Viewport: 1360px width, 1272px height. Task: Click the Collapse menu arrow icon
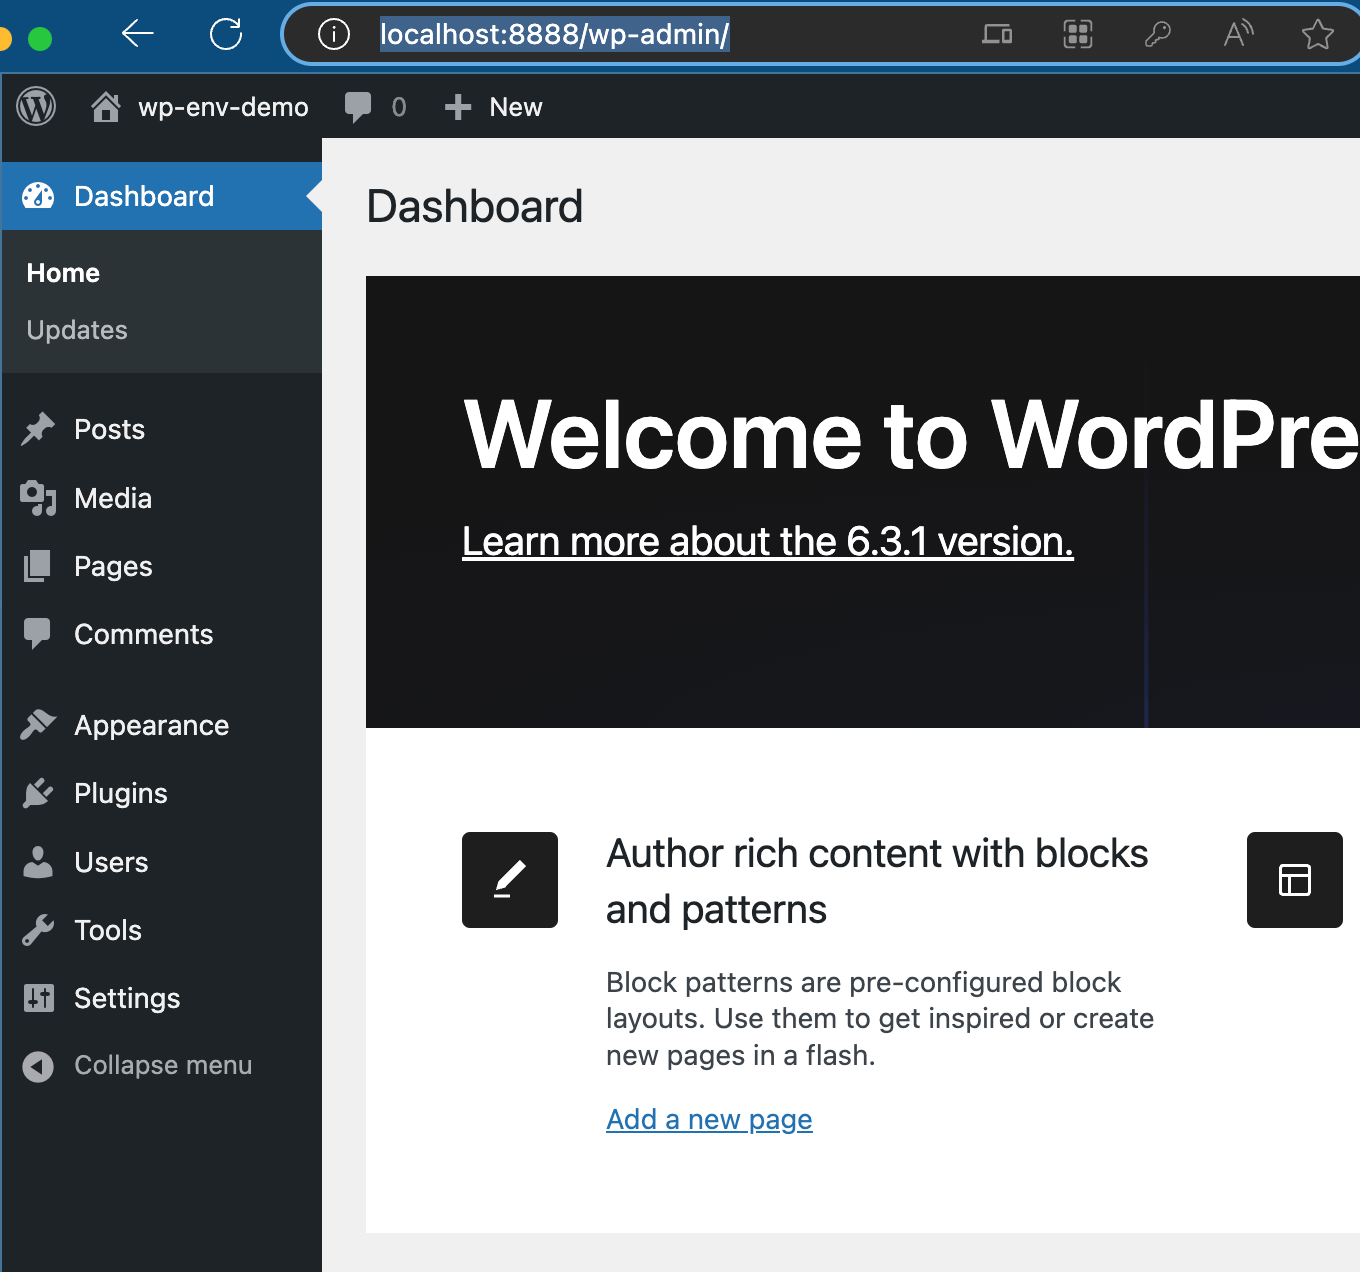pyautogui.click(x=38, y=1066)
